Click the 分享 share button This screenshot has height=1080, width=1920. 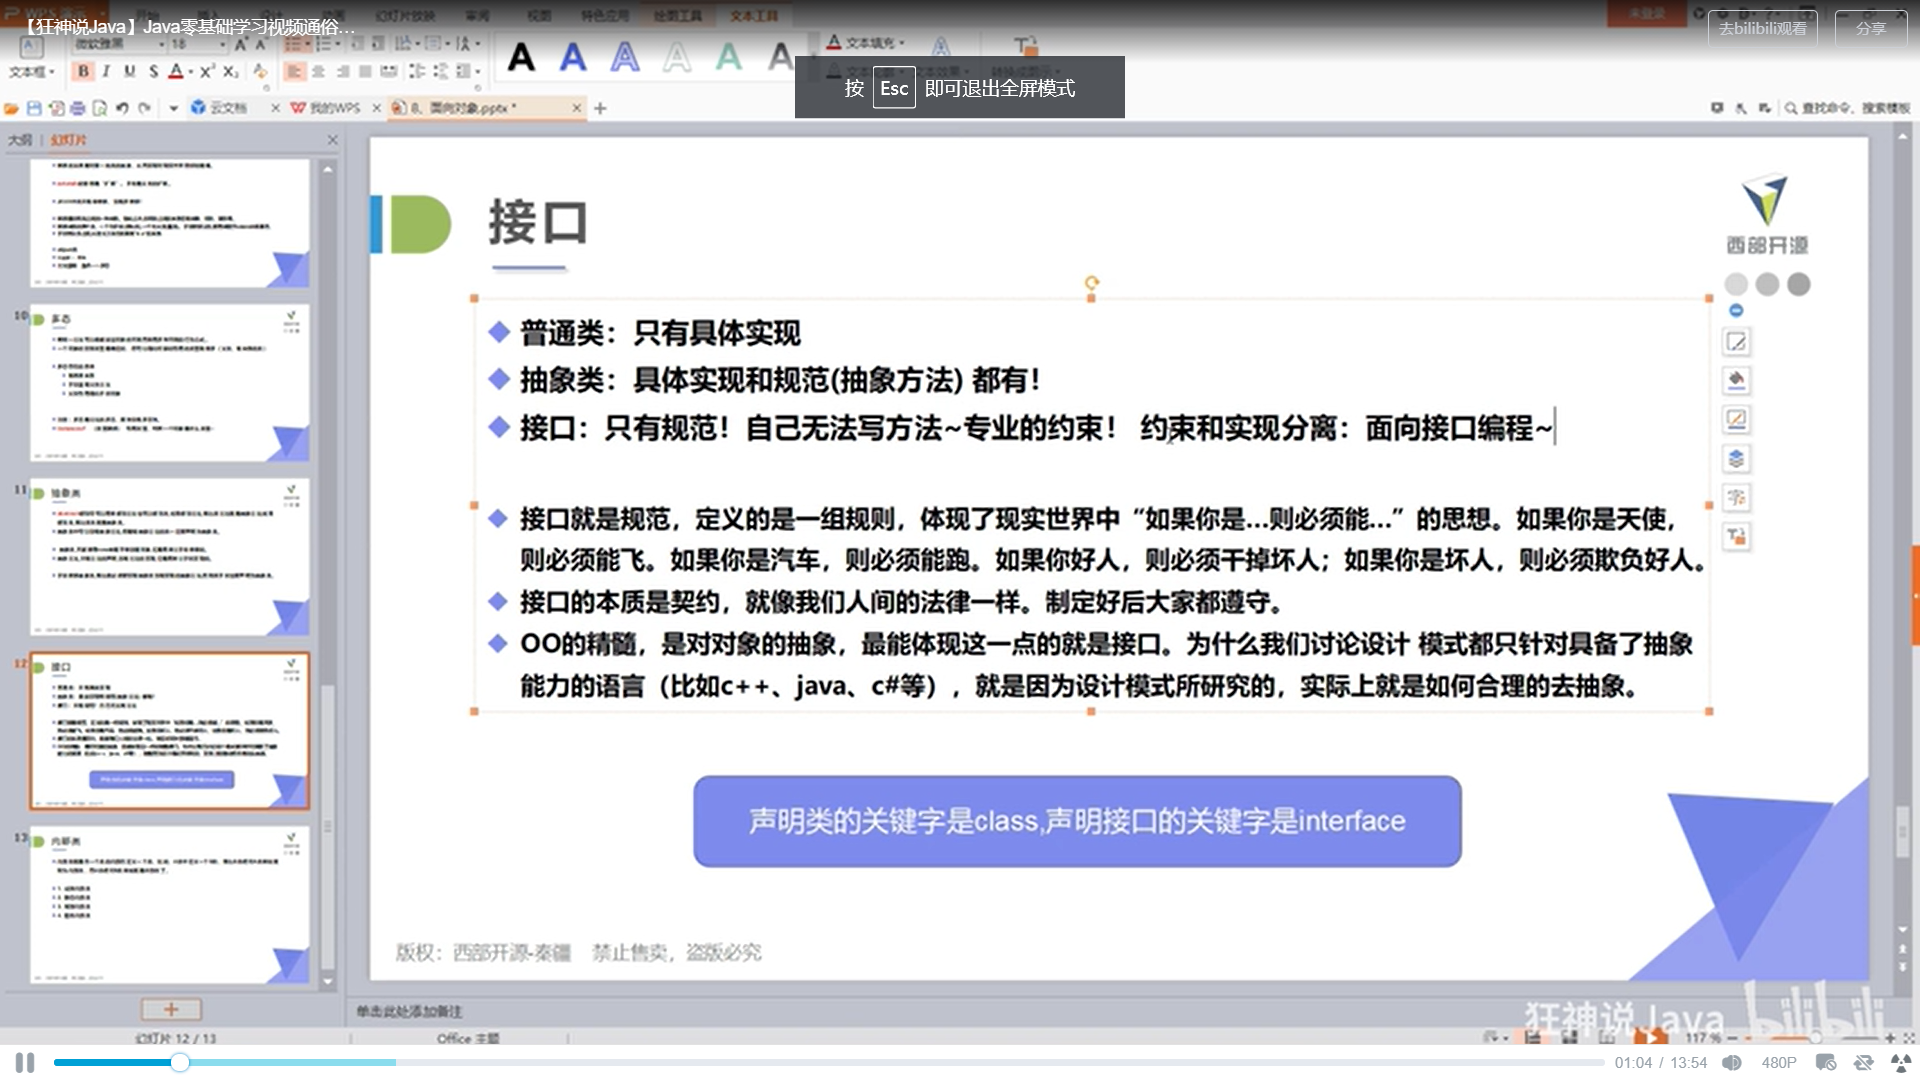(x=1870, y=28)
